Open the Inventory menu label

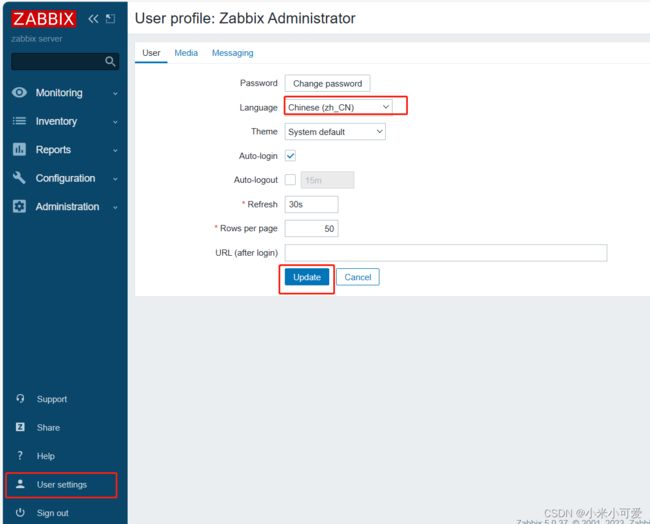pyautogui.click(x=56, y=121)
